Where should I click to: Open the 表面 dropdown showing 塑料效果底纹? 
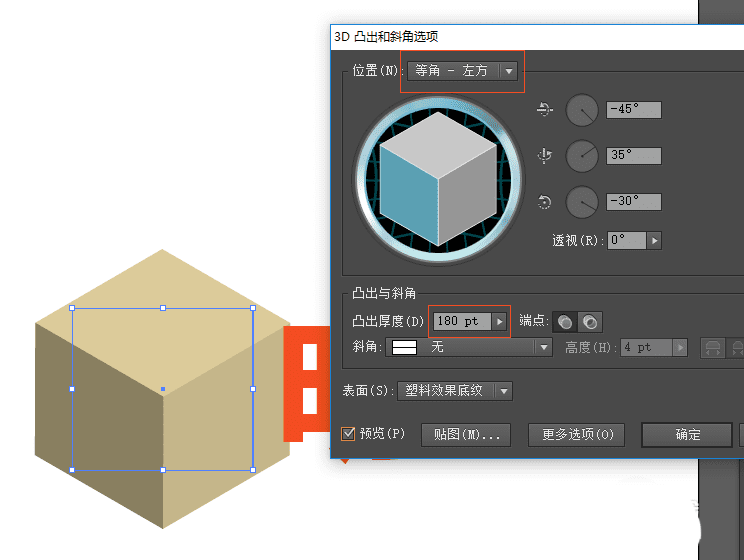(x=455, y=392)
